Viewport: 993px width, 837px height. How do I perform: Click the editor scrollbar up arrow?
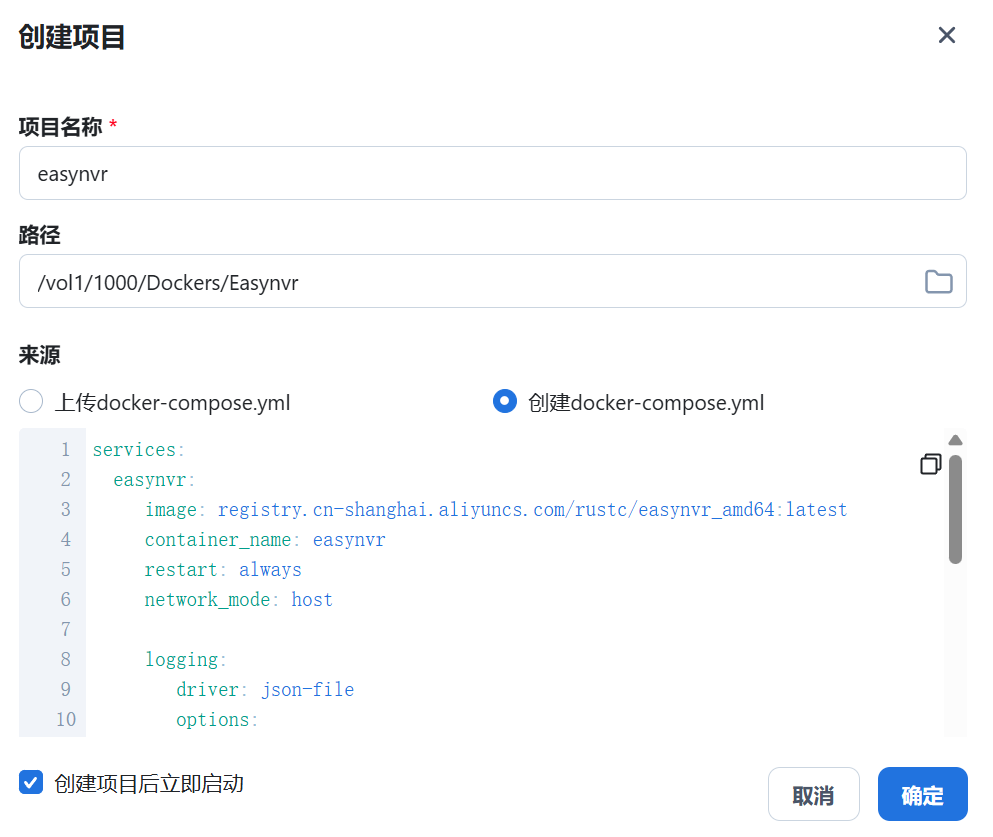(x=956, y=440)
